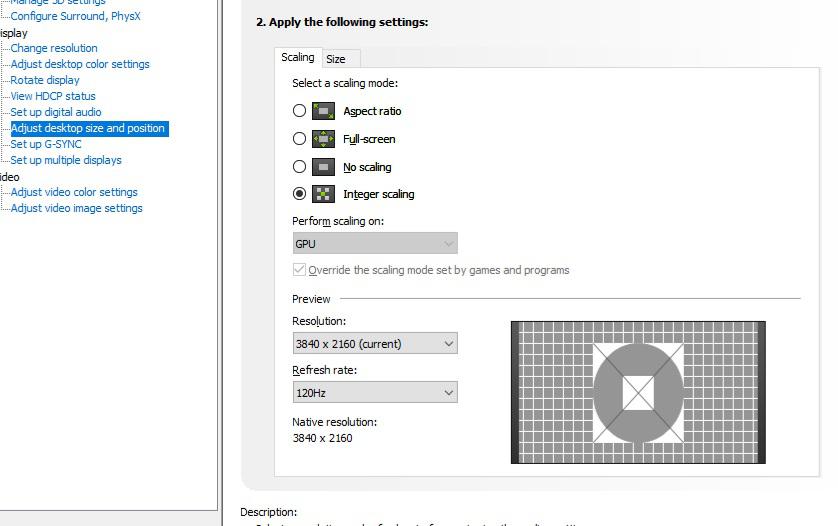Select the Full-screen radio button
838x526 pixels.
(299, 139)
